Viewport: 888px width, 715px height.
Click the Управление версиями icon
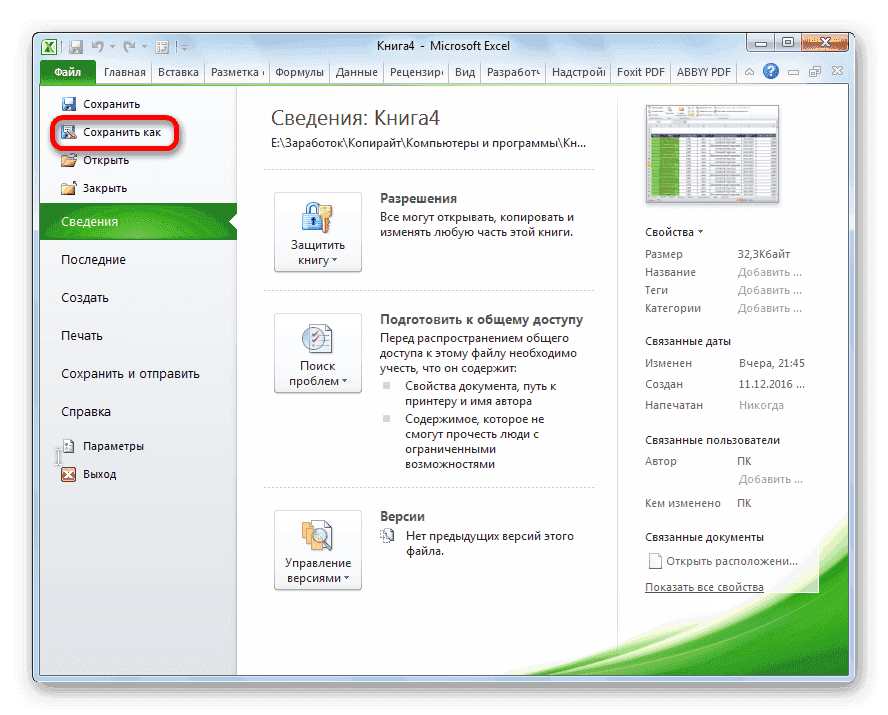317,537
